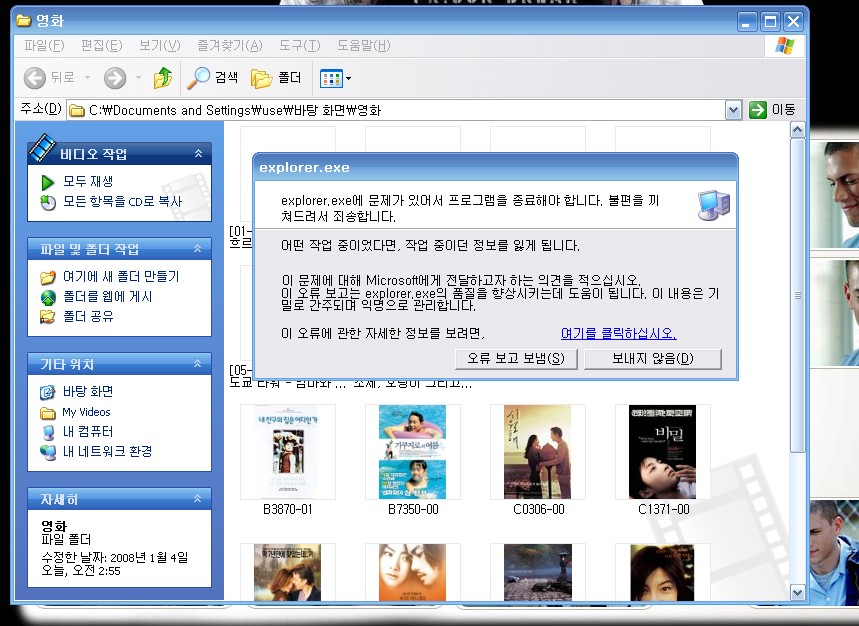Open 바탕 화면 from other places
This screenshot has width=859, height=626.
pyautogui.click(x=88, y=391)
